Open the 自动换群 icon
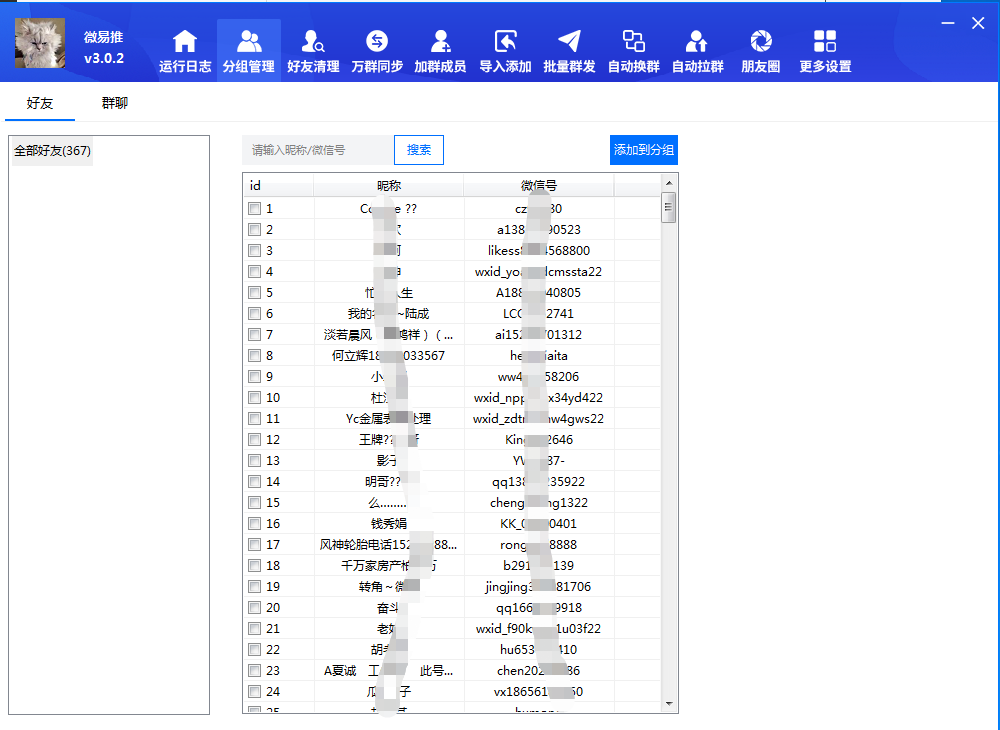 (x=633, y=42)
